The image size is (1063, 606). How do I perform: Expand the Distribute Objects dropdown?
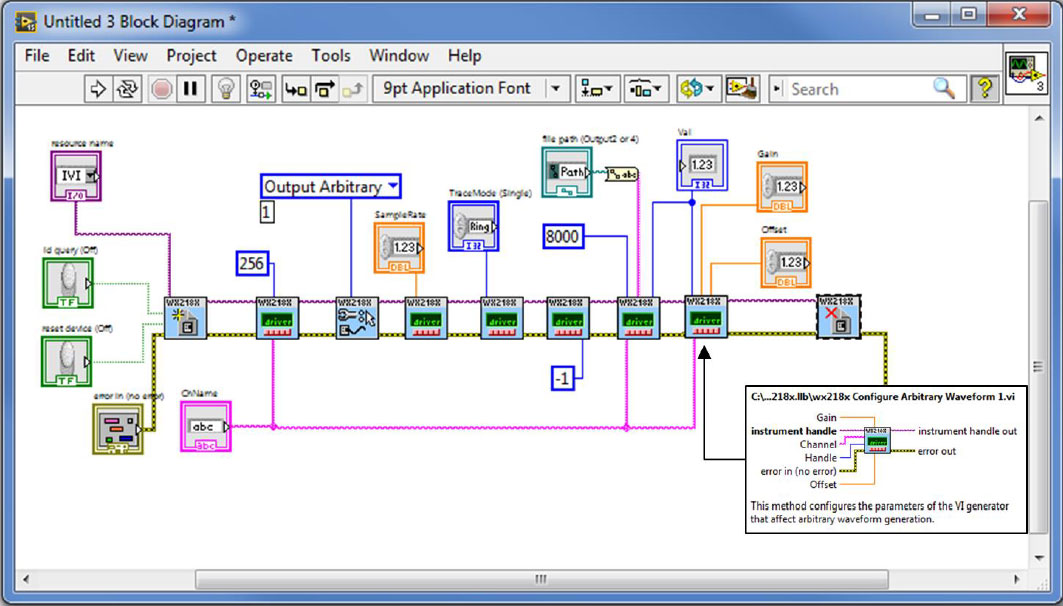pyautogui.click(x=646, y=89)
